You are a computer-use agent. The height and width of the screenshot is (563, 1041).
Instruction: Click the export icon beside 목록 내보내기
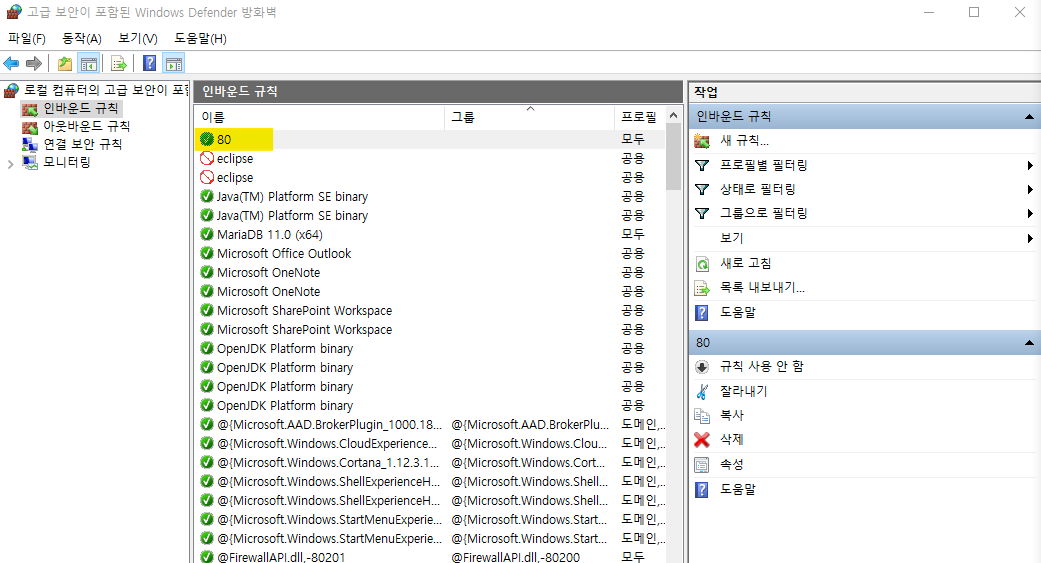pos(702,288)
